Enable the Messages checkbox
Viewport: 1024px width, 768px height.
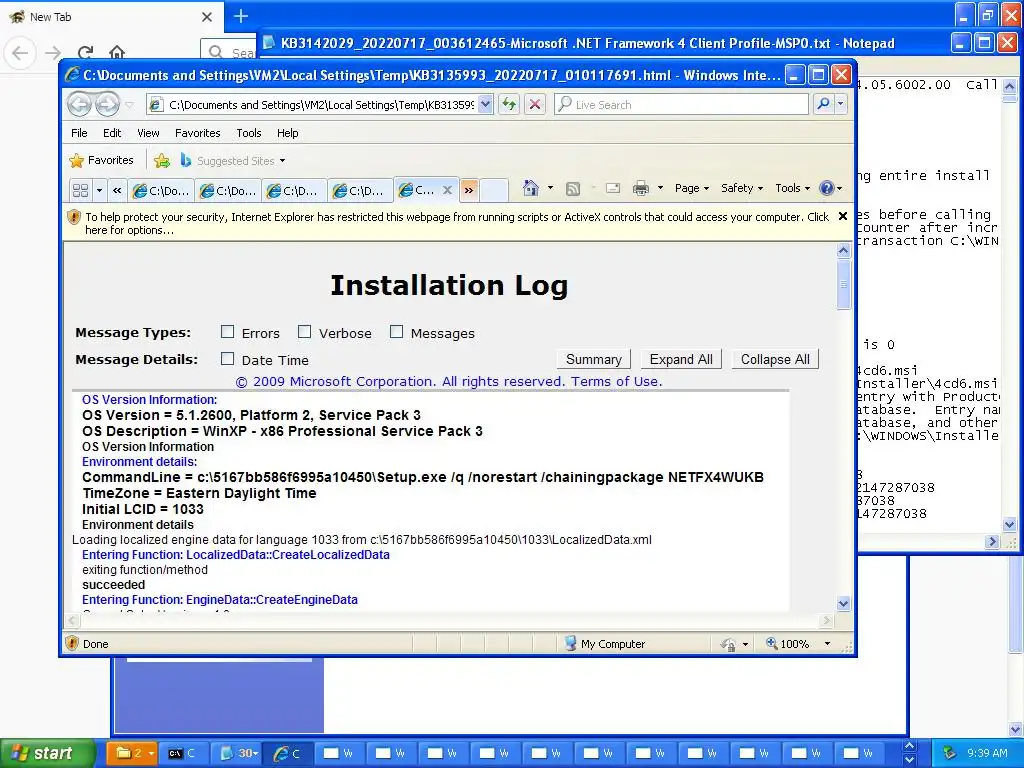pyautogui.click(x=396, y=332)
